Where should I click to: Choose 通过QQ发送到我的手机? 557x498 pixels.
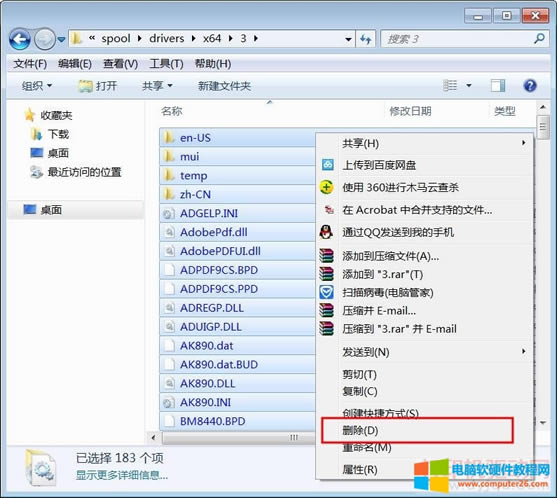[x=424, y=232]
